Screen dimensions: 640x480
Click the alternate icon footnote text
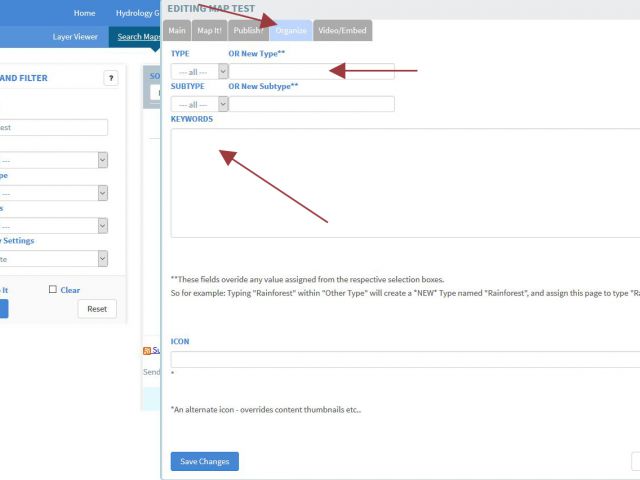[x=266, y=409]
